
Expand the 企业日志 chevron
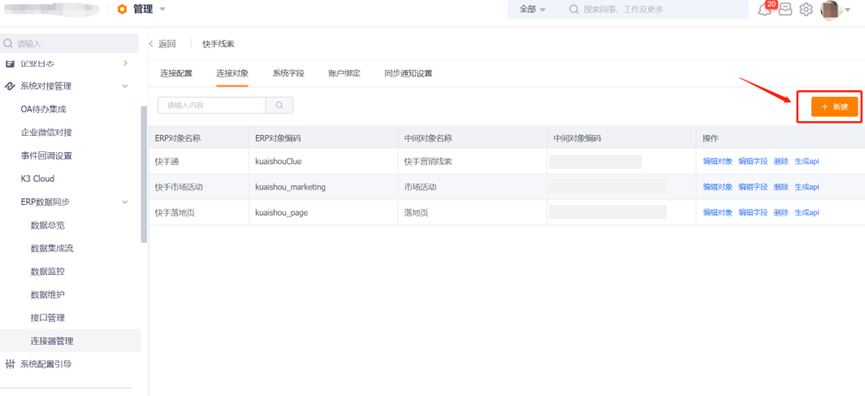click(x=125, y=63)
